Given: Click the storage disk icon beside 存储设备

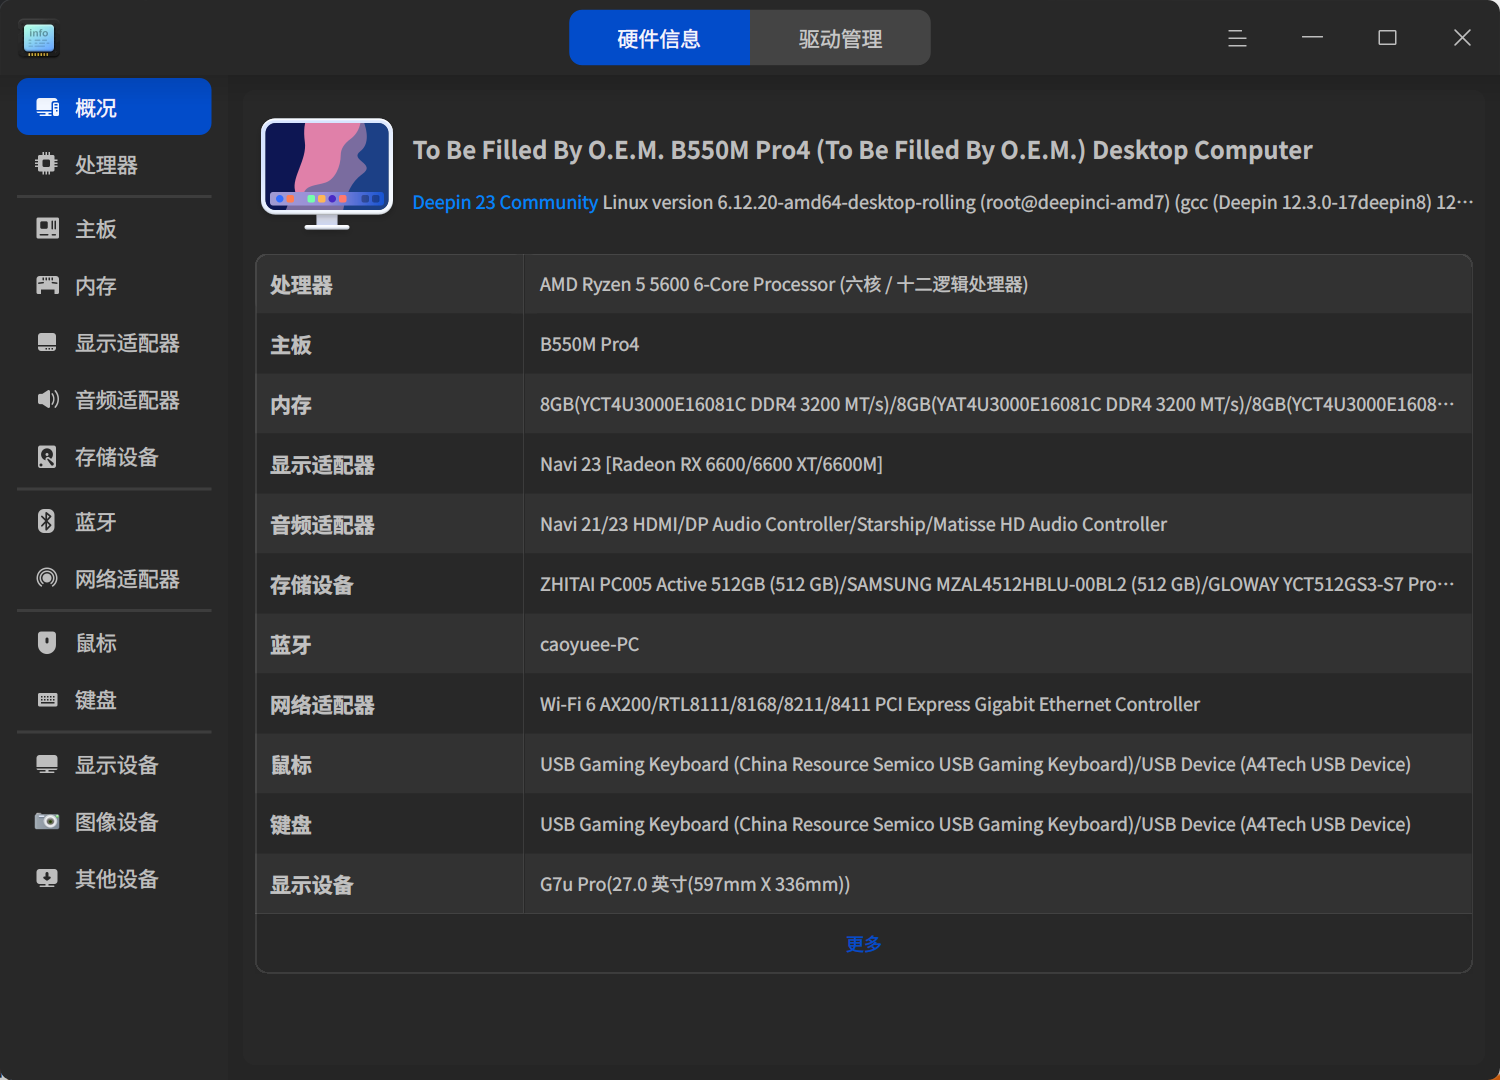Looking at the screenshot, I should pyautogui.click(x=47, y=456).
